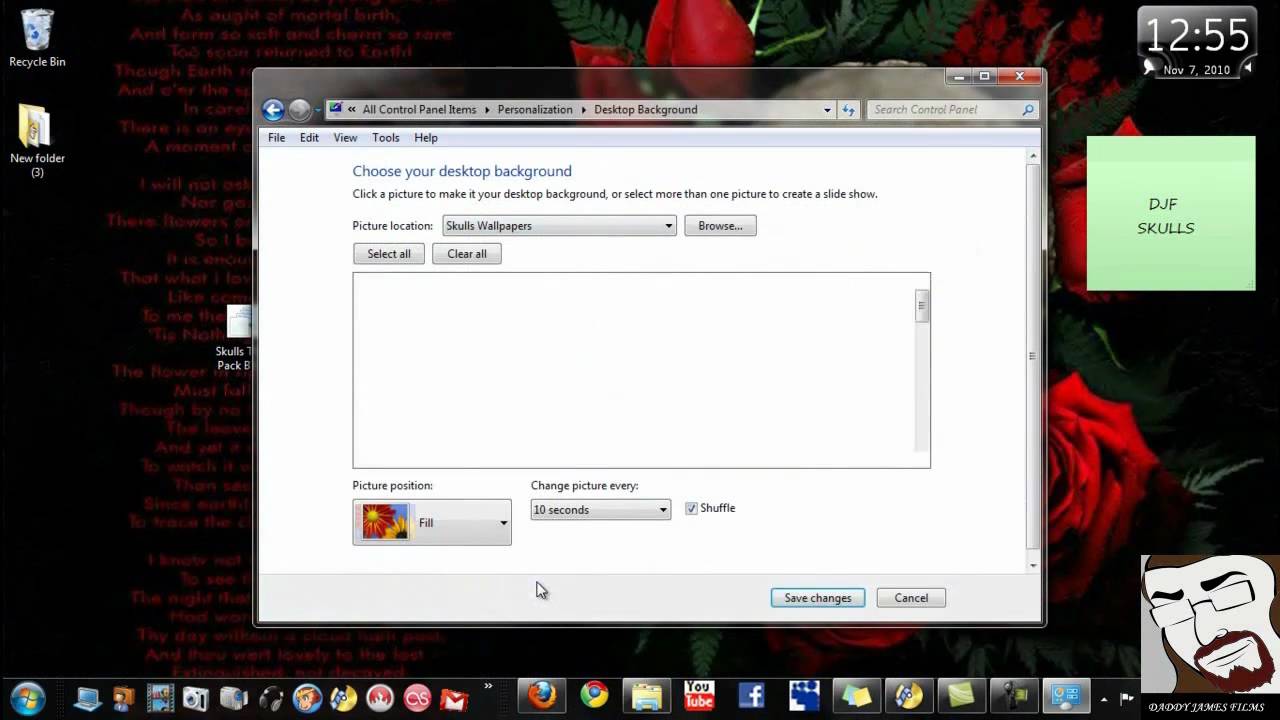The height and width of the screenshot is (720, 1280).
Task: Refresh the Control Panel address bar
Action: tap(849, 110)
